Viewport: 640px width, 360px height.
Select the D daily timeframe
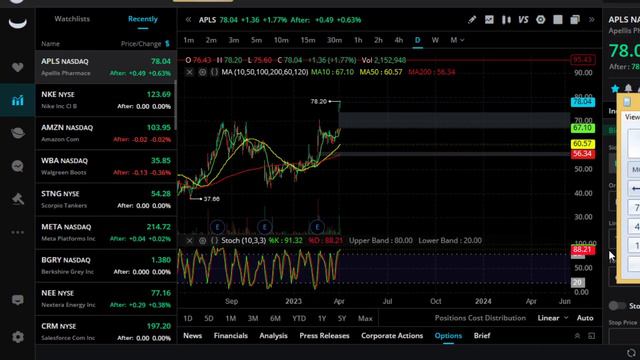(418, 40)
